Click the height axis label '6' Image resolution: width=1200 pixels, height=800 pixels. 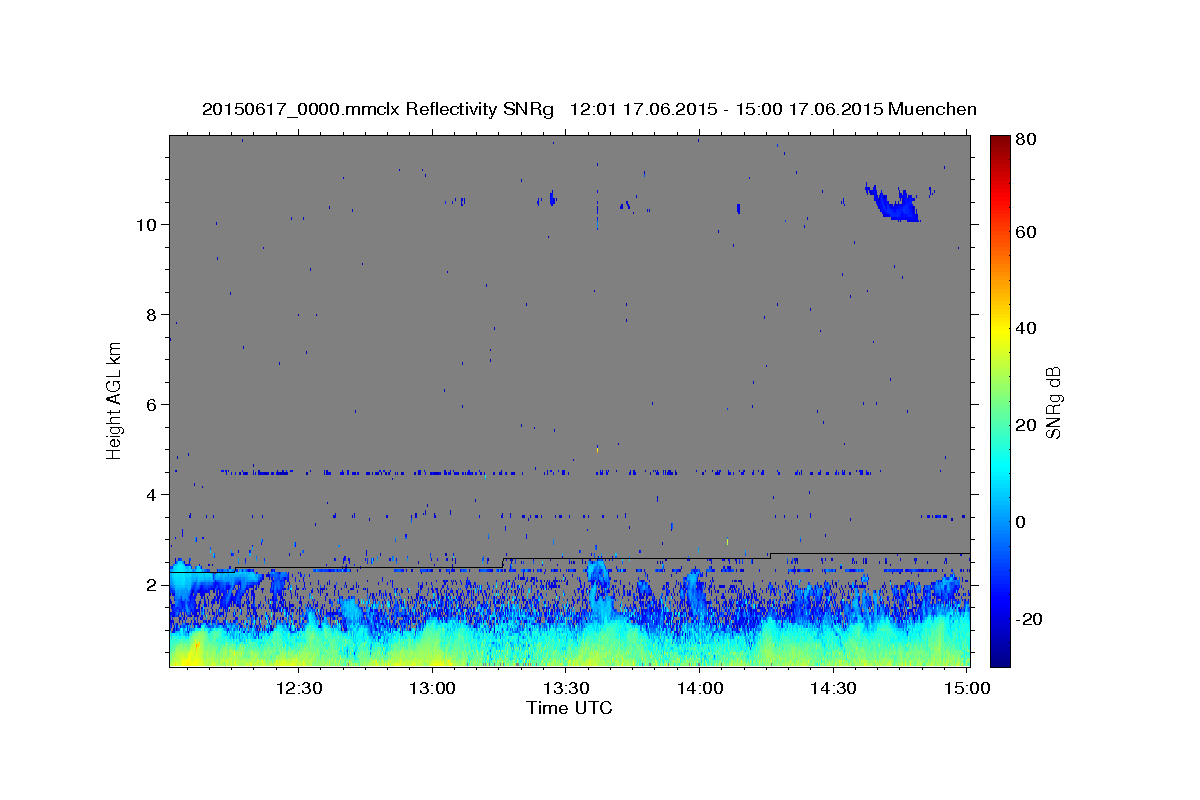(151, 404)
